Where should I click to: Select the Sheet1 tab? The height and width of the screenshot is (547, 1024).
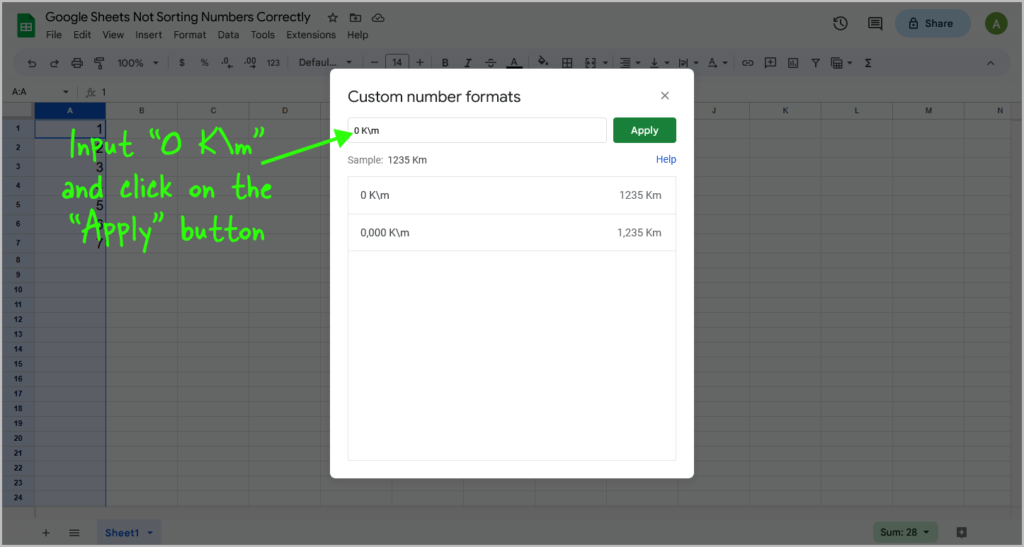(129, 533)
